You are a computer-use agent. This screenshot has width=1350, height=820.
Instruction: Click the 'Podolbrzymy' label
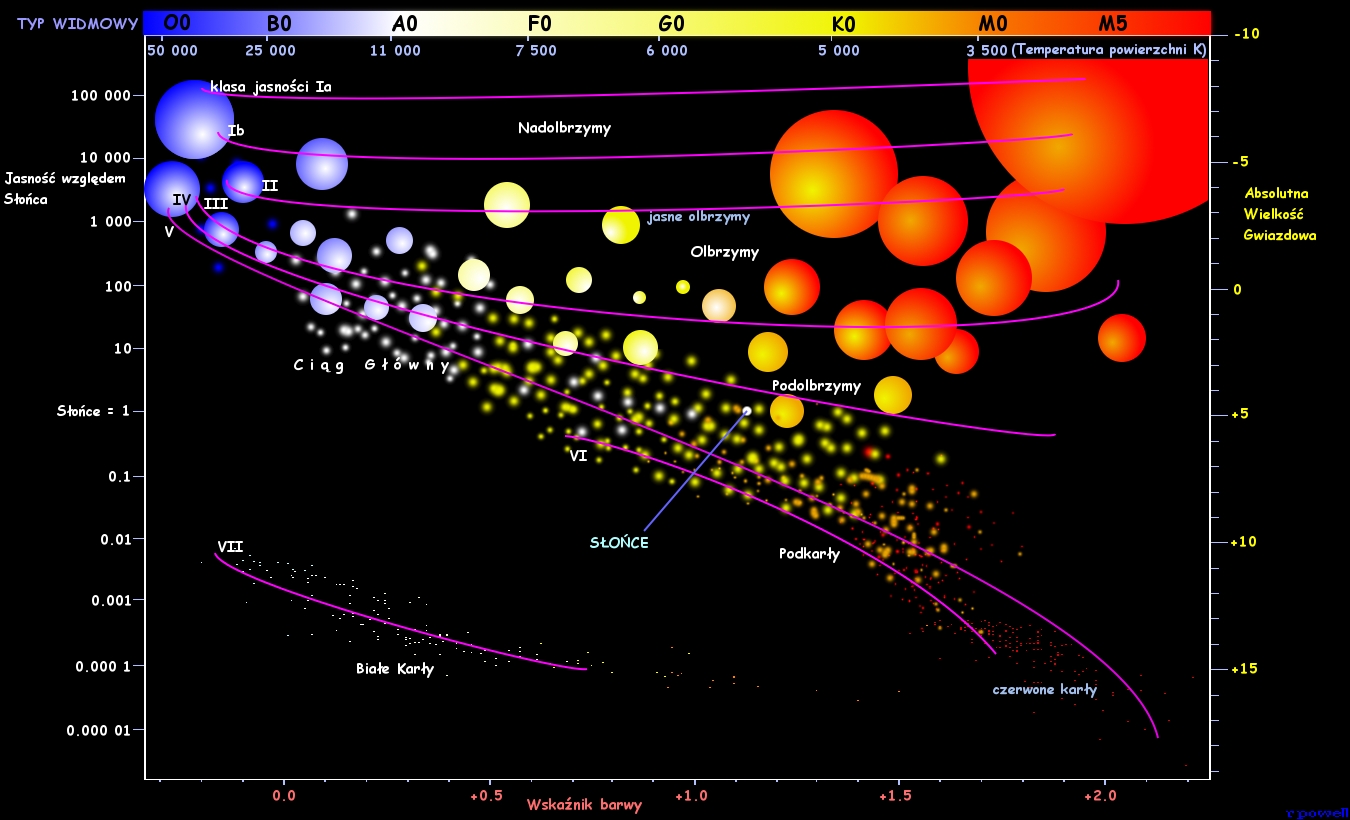pyautogui.click(x=816, y=386)
